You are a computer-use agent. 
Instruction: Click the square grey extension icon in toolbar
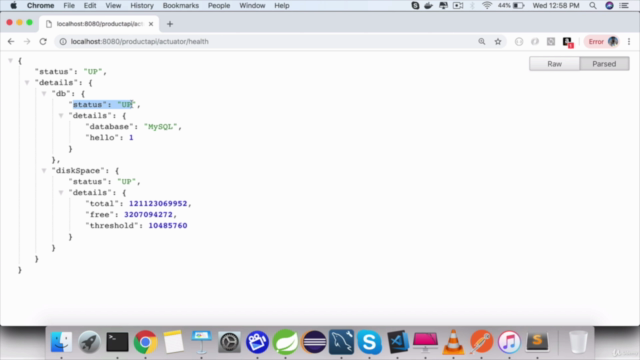tap(551, 42)
